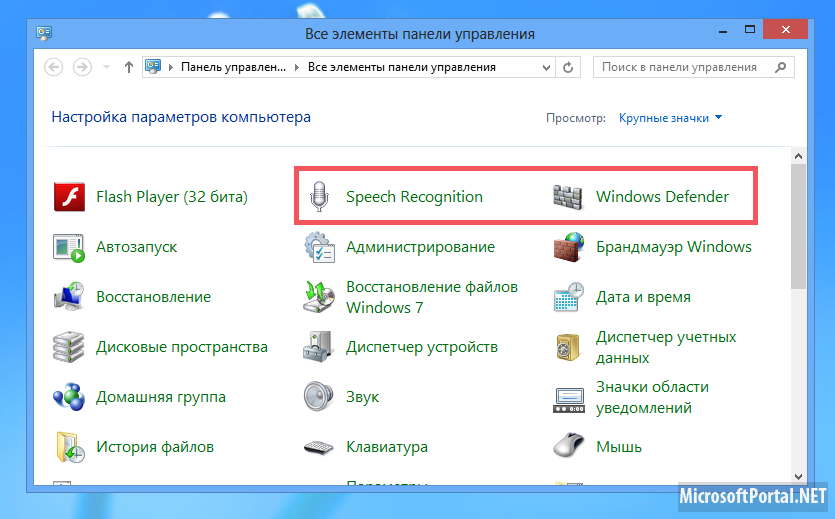Open the Flash Player red icon

(x=69, y=196)
